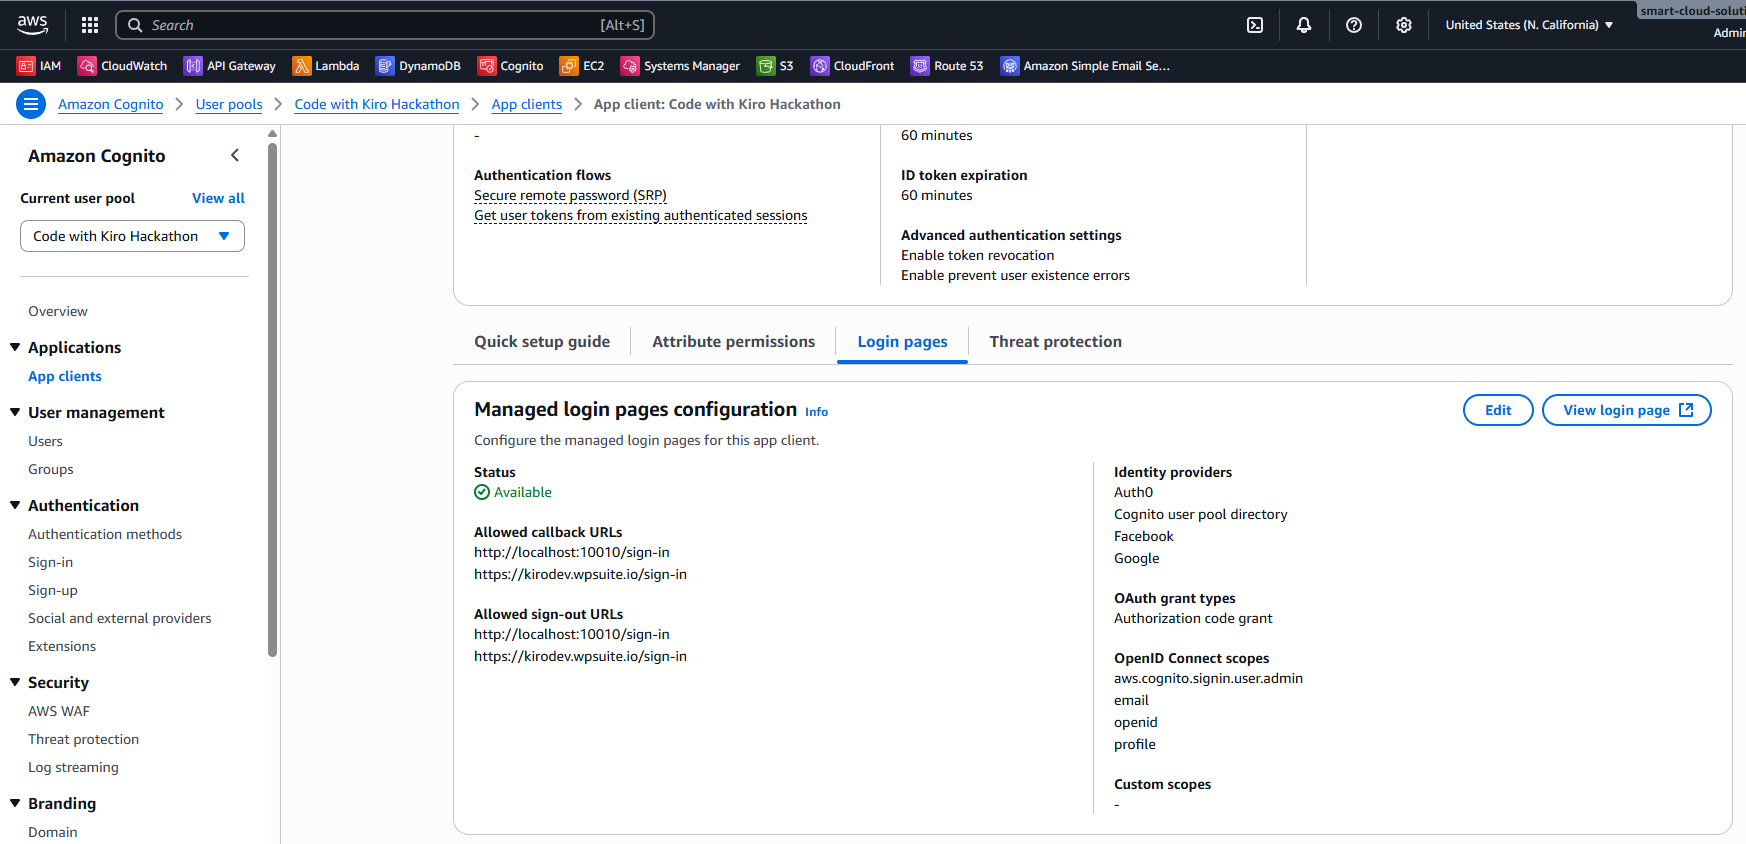Open Cognito shortcut in favorites bar

[511, 66]
